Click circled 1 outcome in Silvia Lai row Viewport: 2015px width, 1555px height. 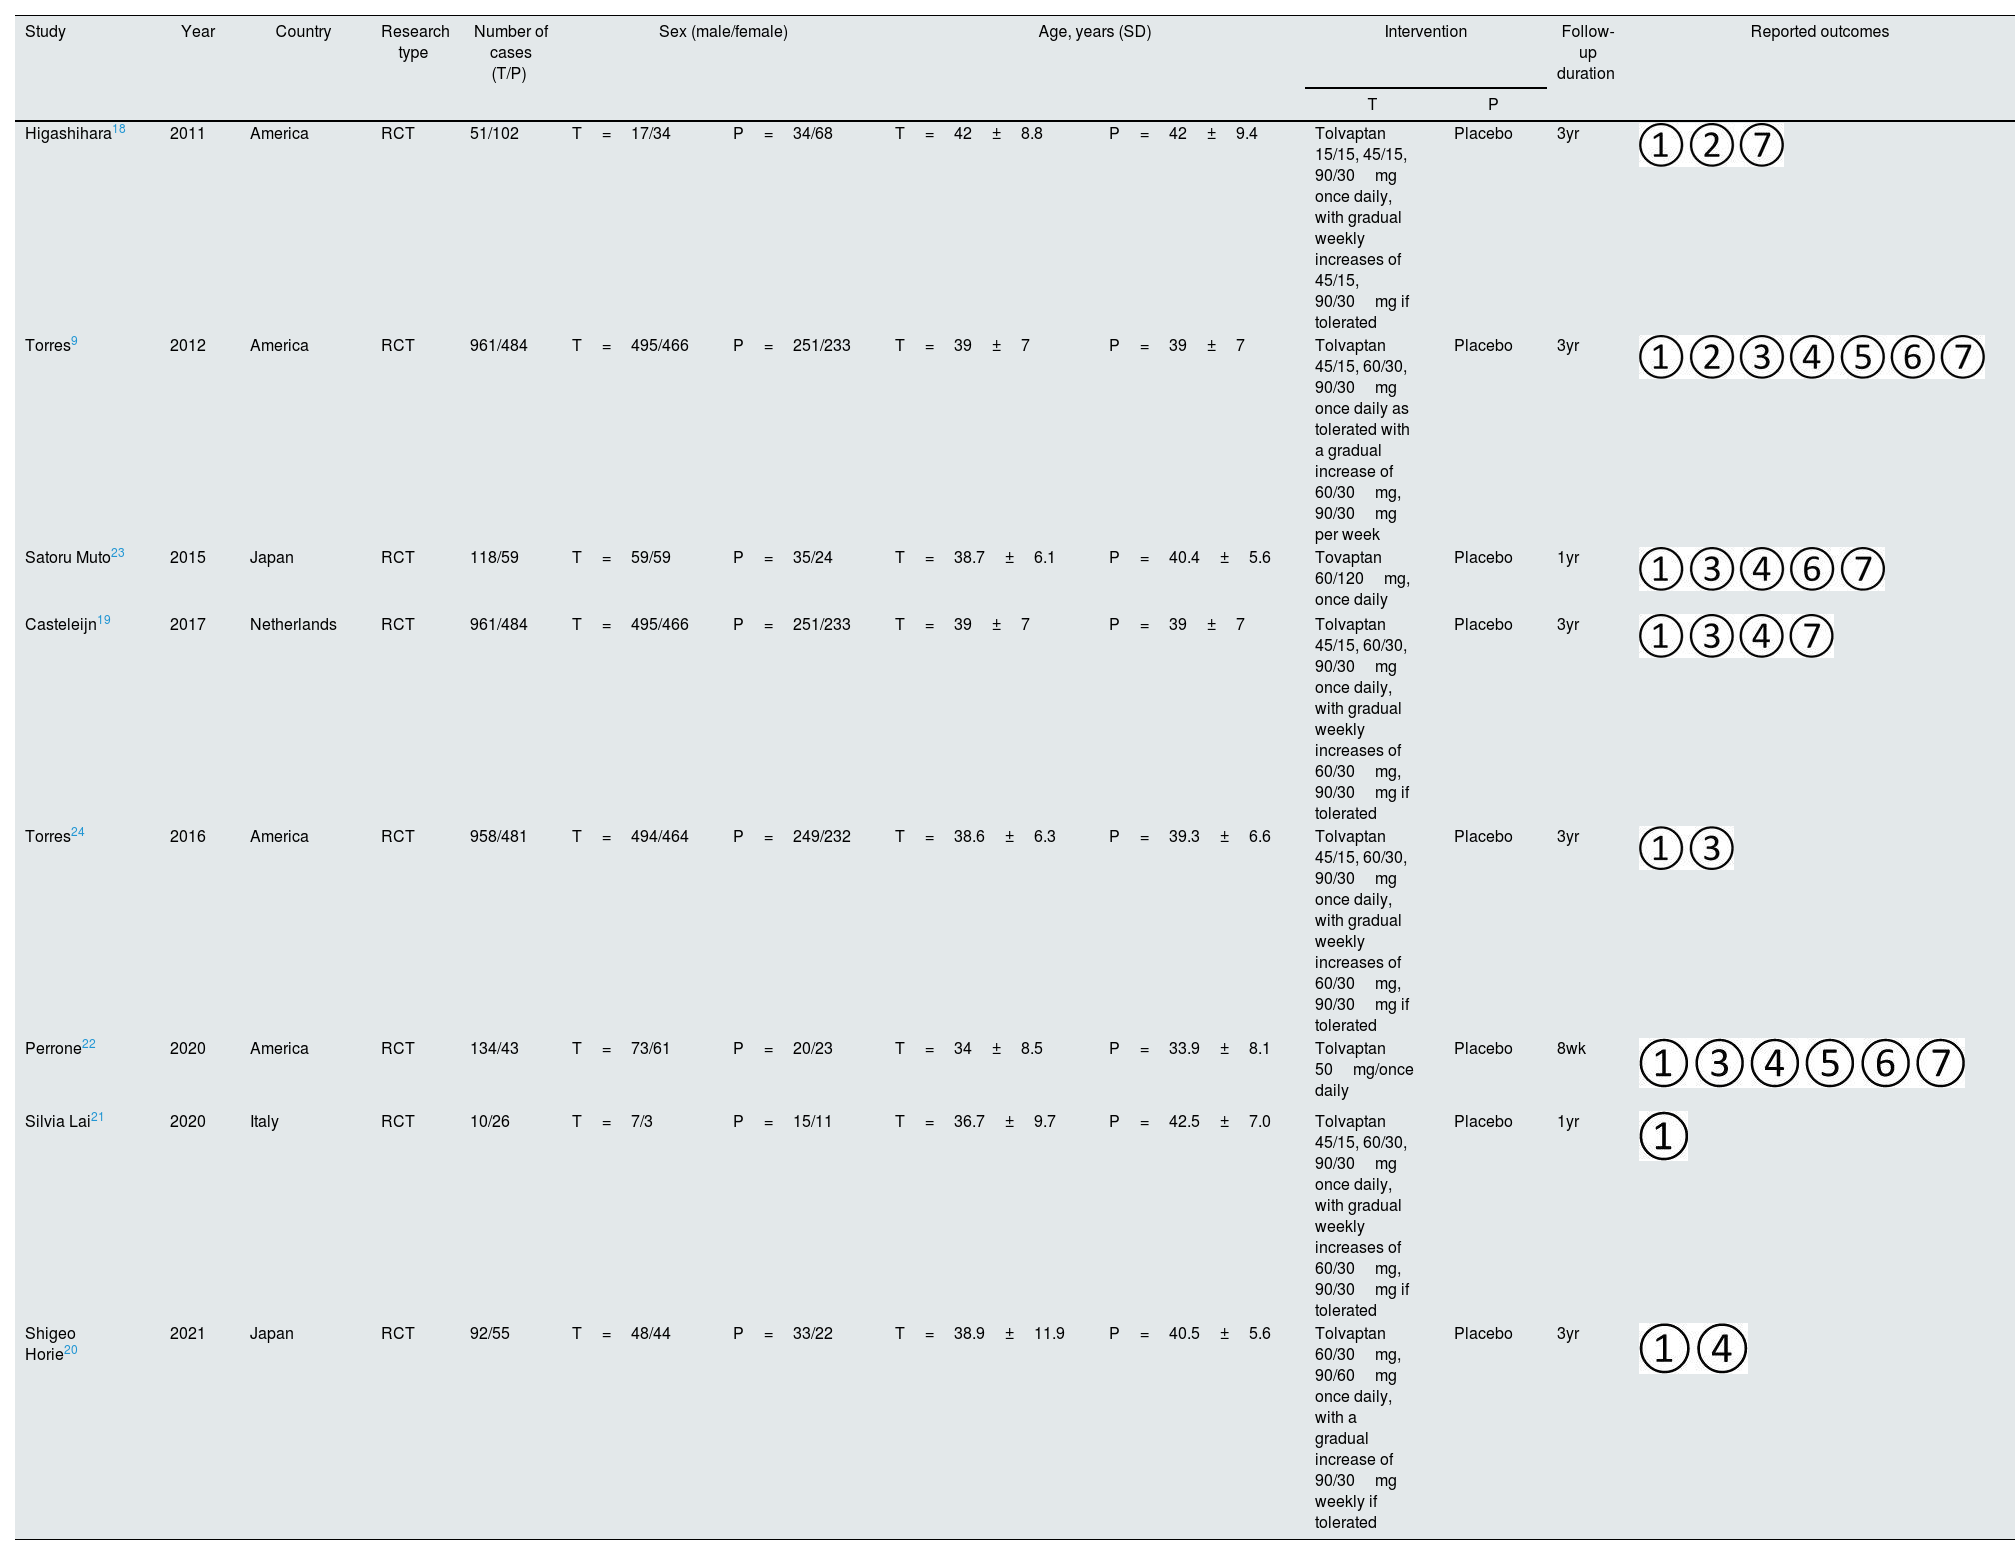[1663, 1137]
